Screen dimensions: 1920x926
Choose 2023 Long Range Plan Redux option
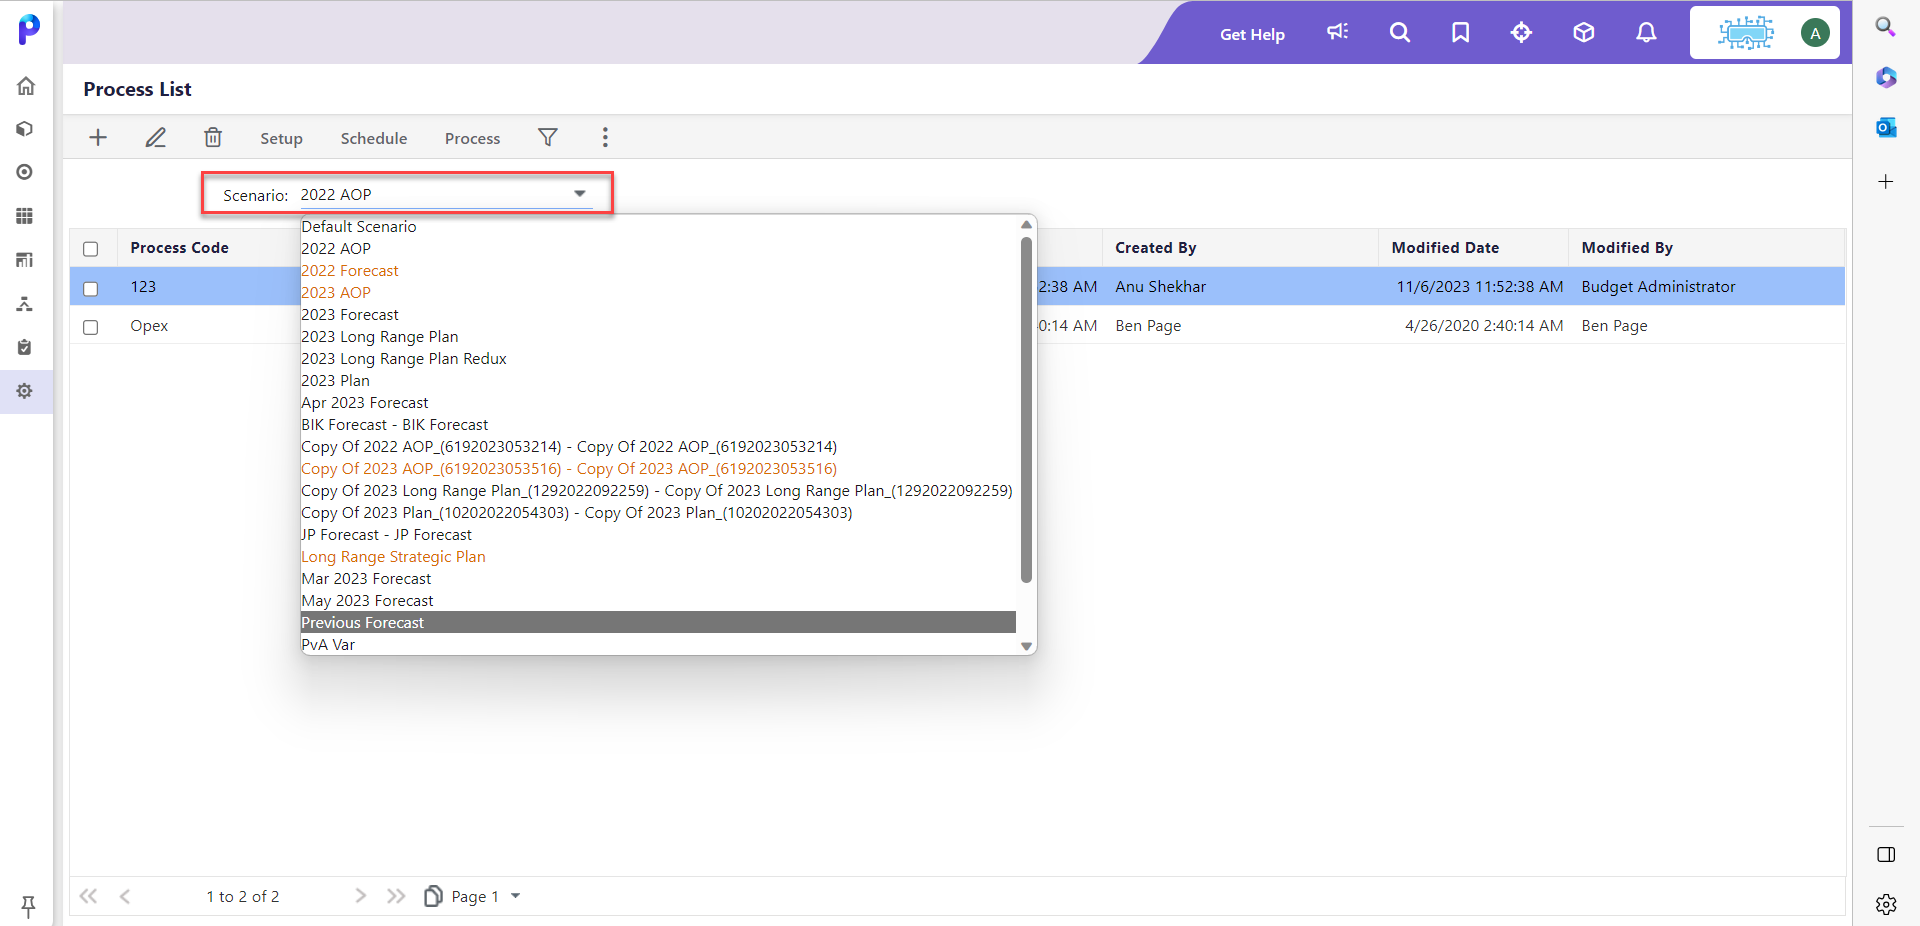[x=658, y=359]
